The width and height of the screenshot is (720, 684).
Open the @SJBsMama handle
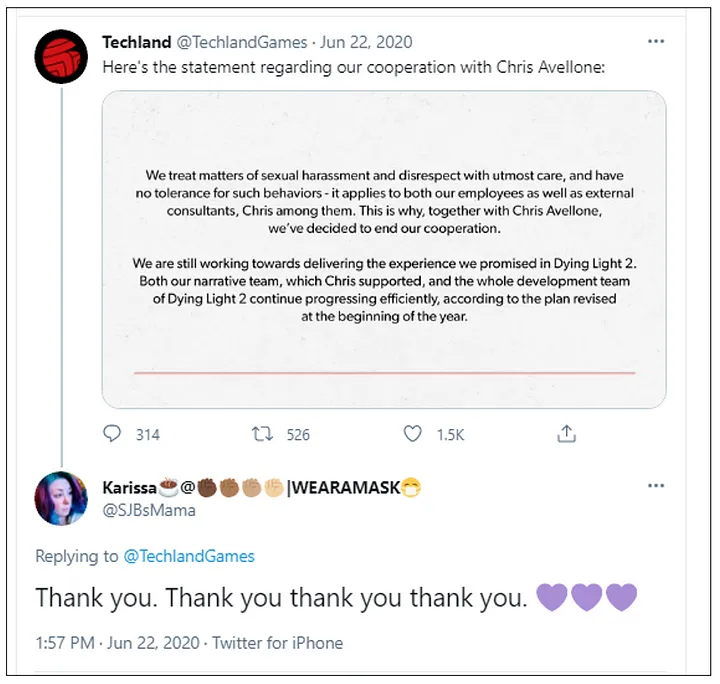pos(149,510)
